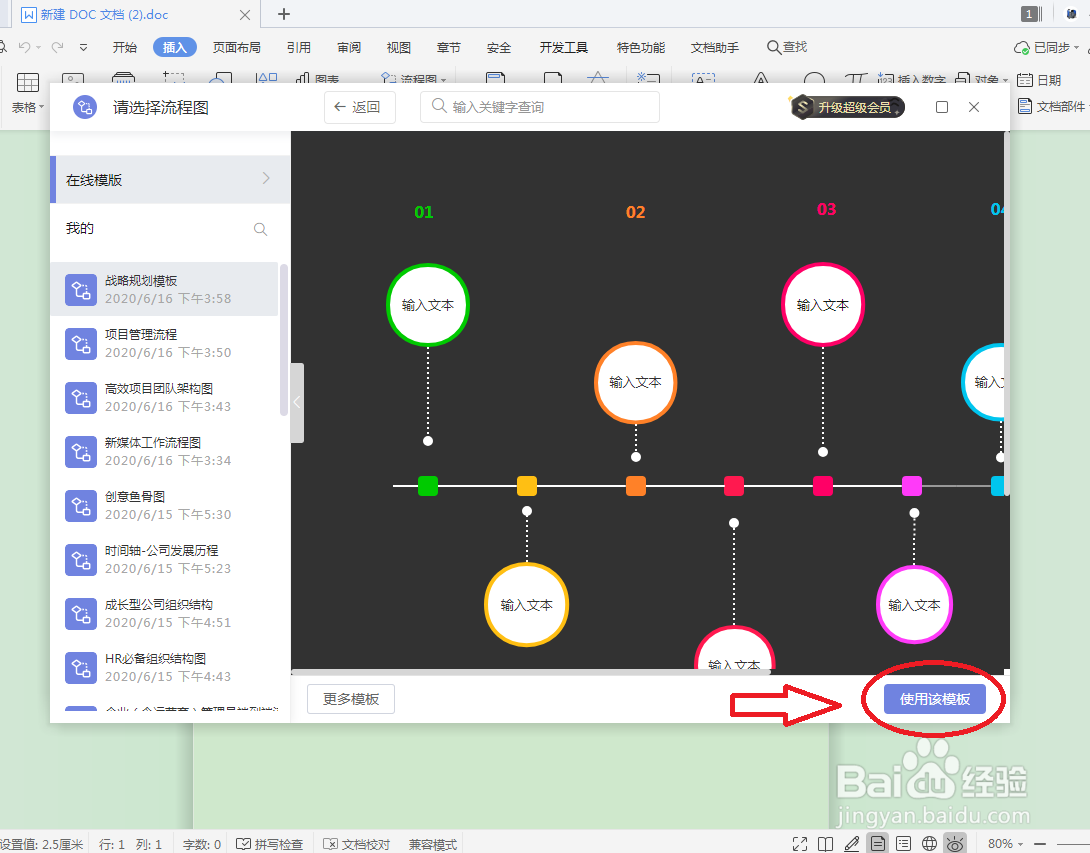Image resolution: width=1090 pixels, height=853 pixels.
Task: Click fullscreen view icon in status bar
Action: (800, 843)
